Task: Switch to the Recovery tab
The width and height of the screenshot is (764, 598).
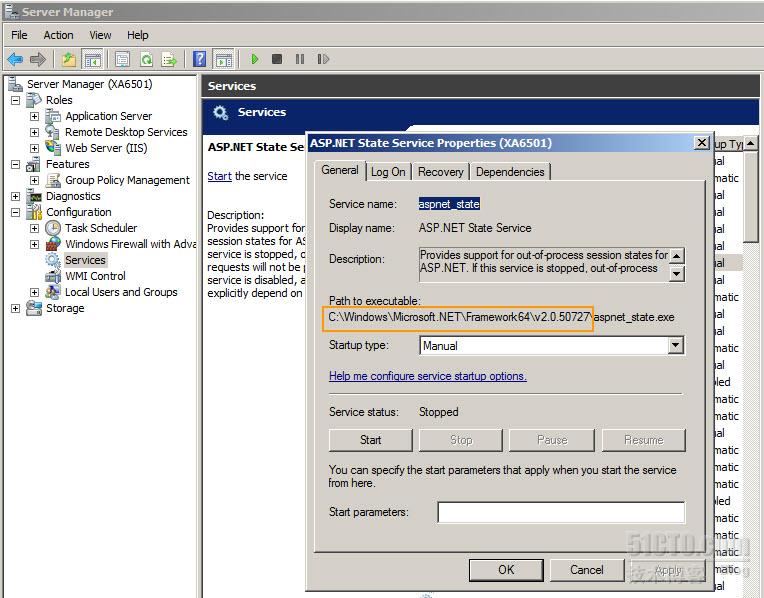Action: [x=440, y=172]
